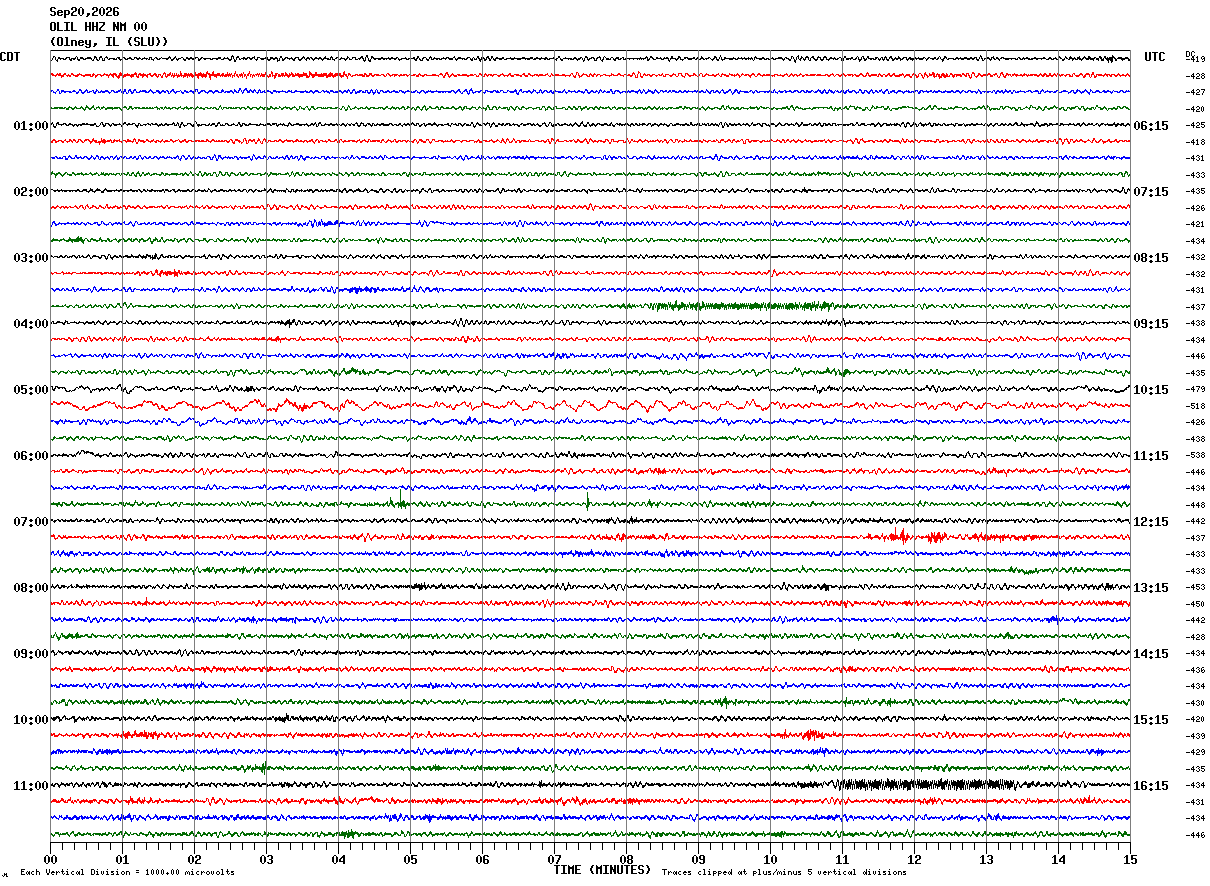
Task: Click the -518 DC offset value
Action: click(x=1195, y=406)
